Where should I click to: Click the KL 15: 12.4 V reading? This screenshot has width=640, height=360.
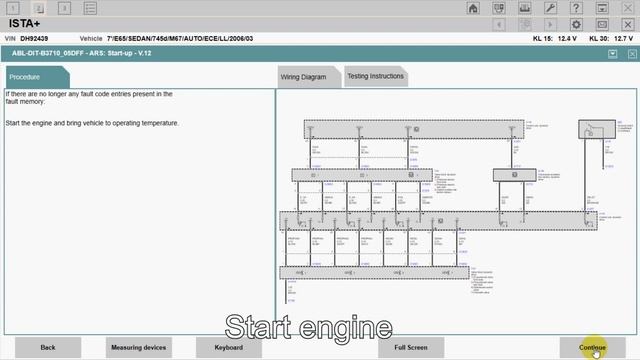point(555,38)
